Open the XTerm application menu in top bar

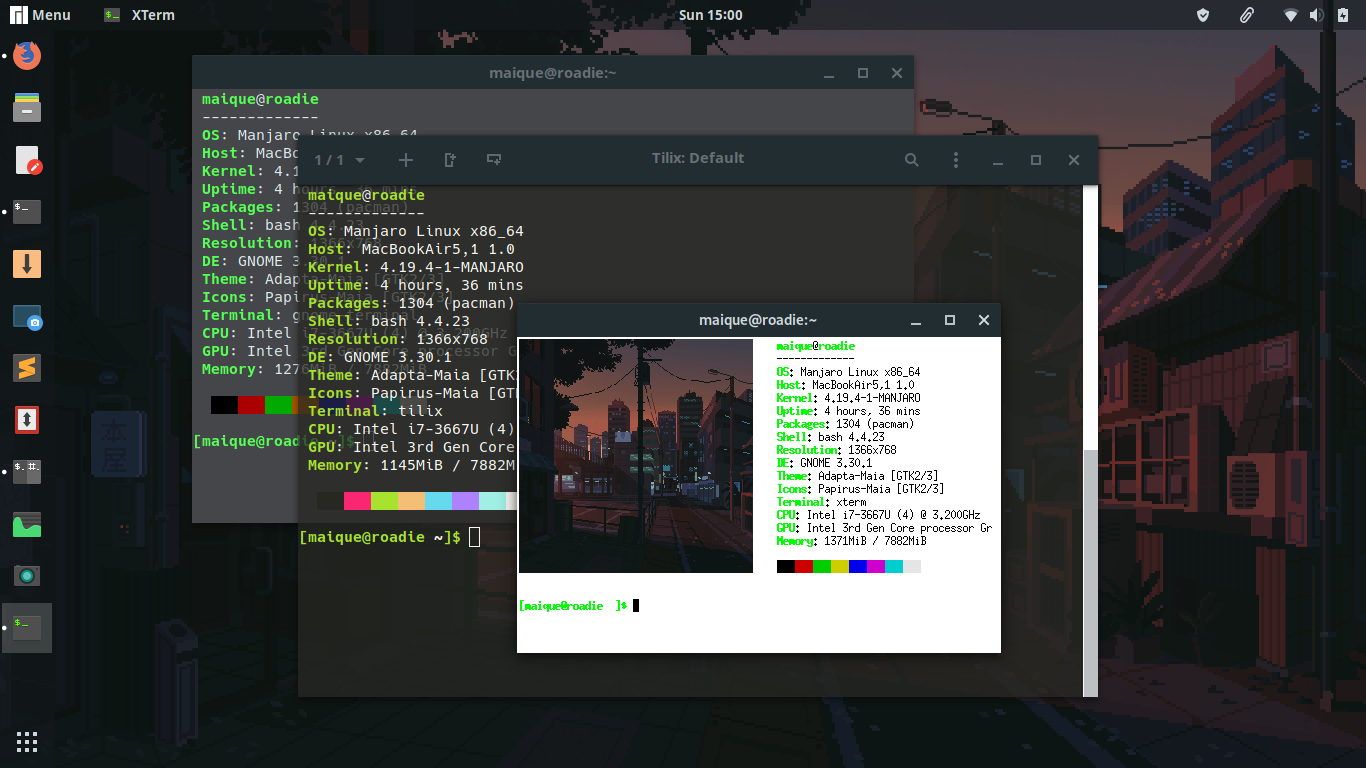click(139, 15)
